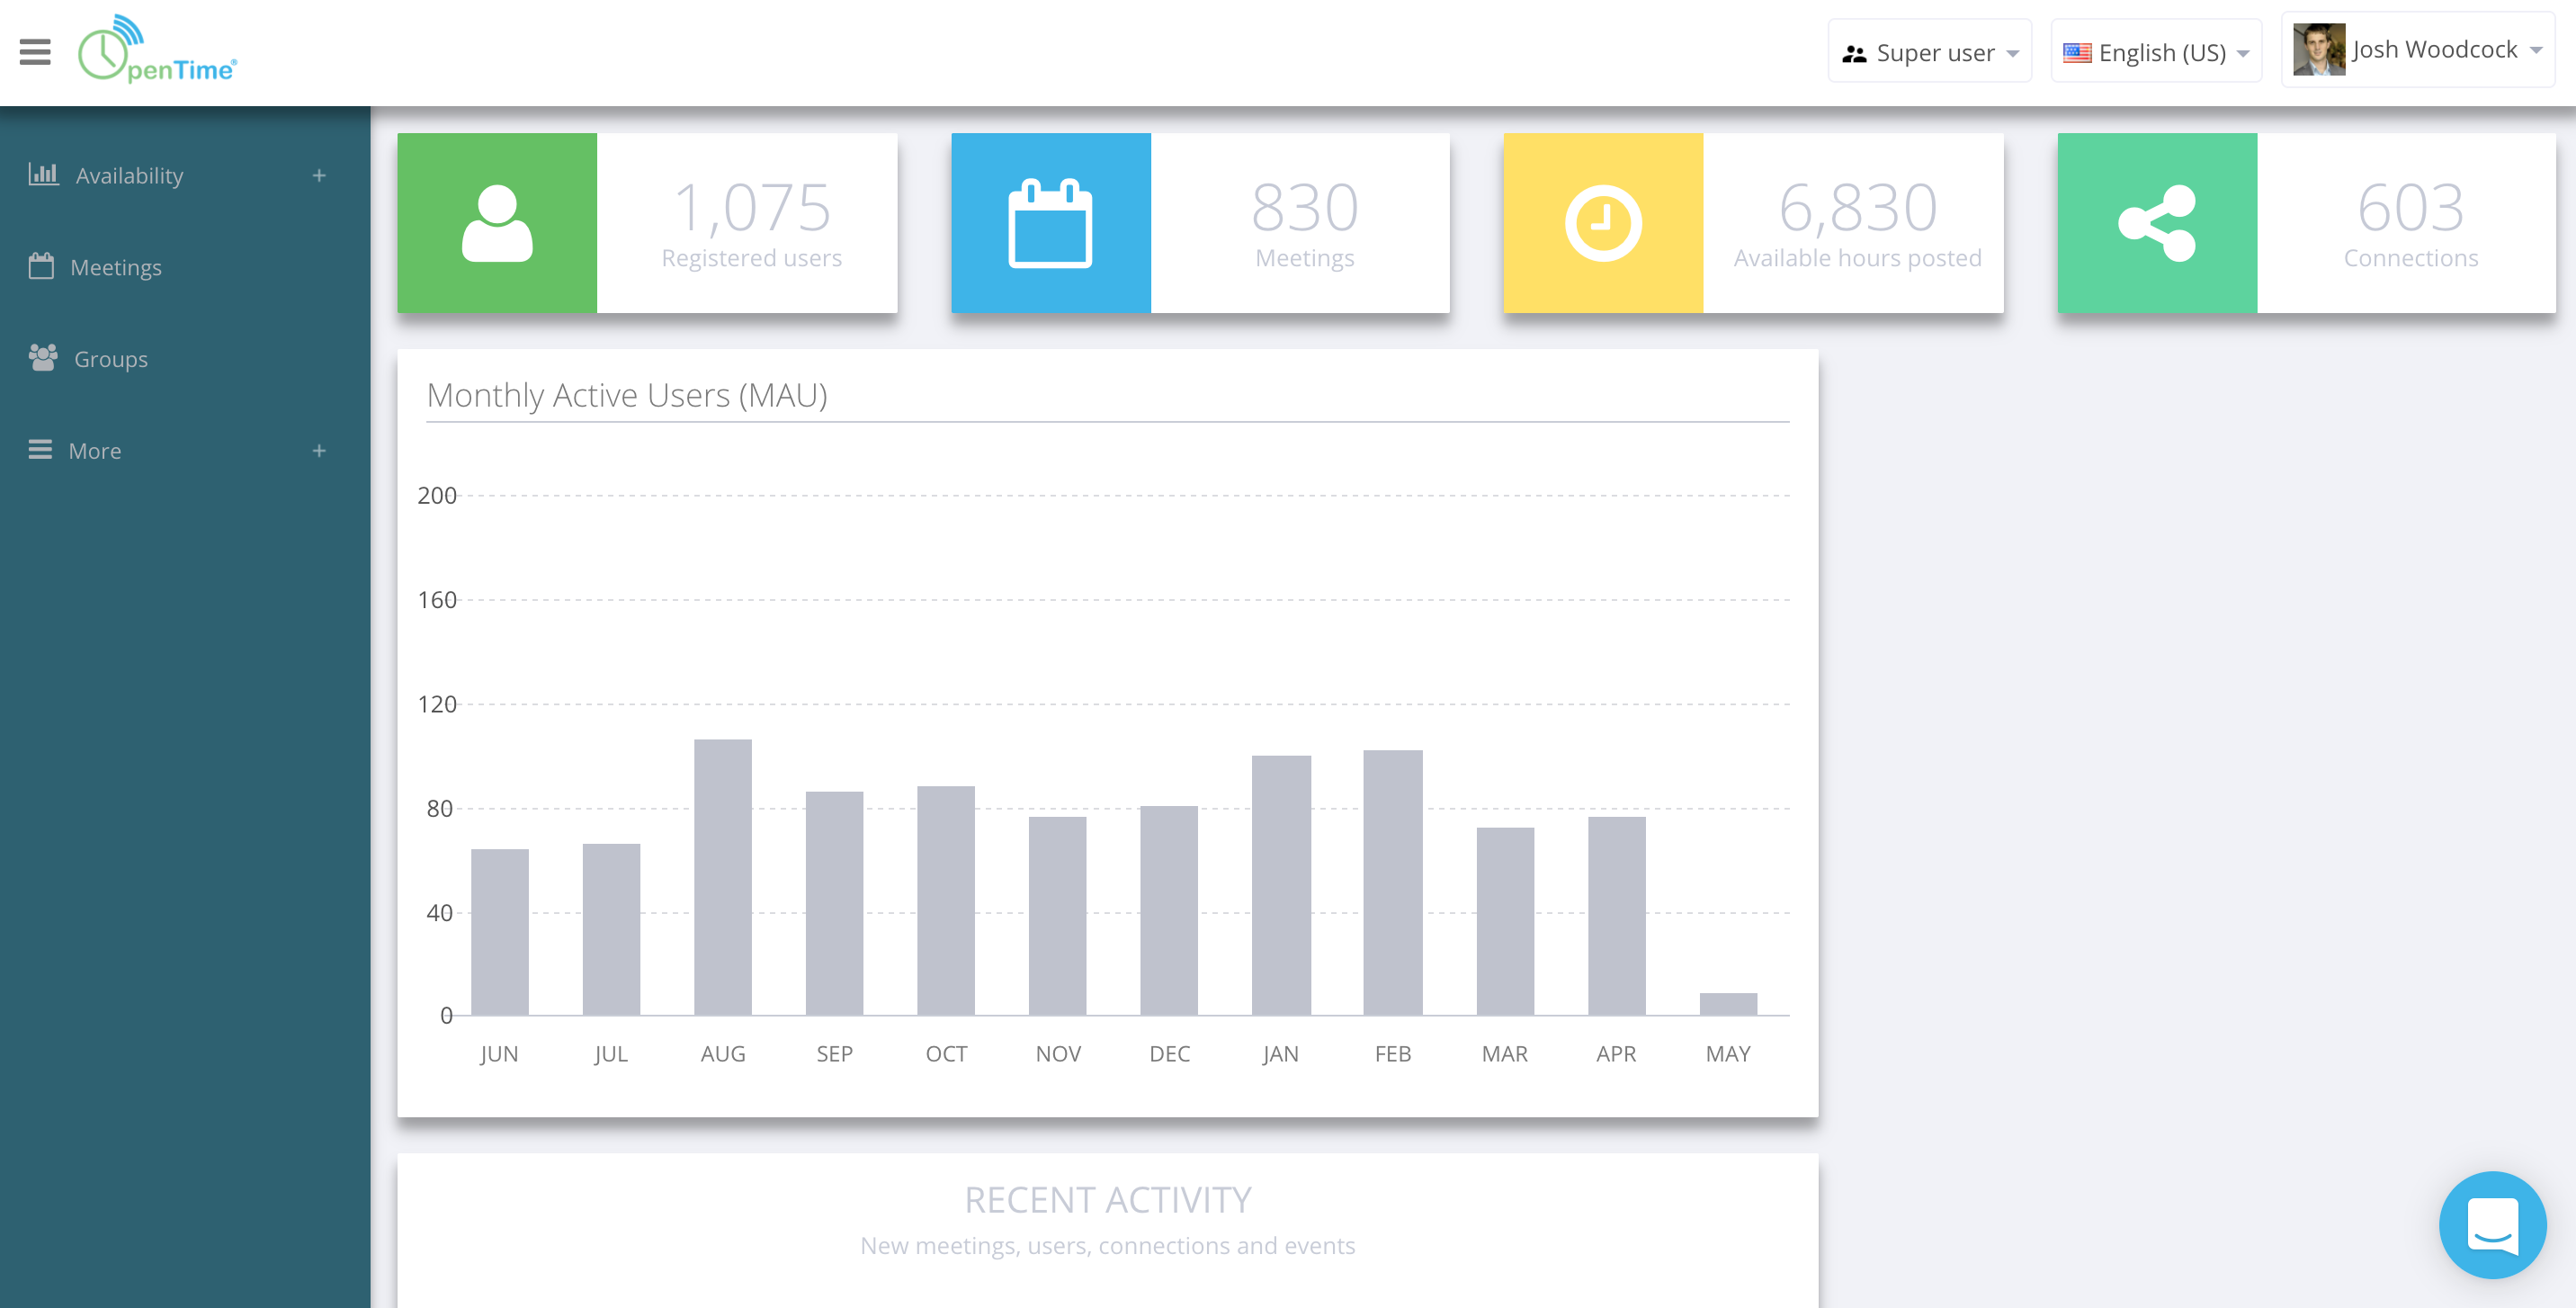Toggle the hamburger menu icon
Viewport: 2576px width, 1308px height.
pyautogui.click(x=35, y=52)
